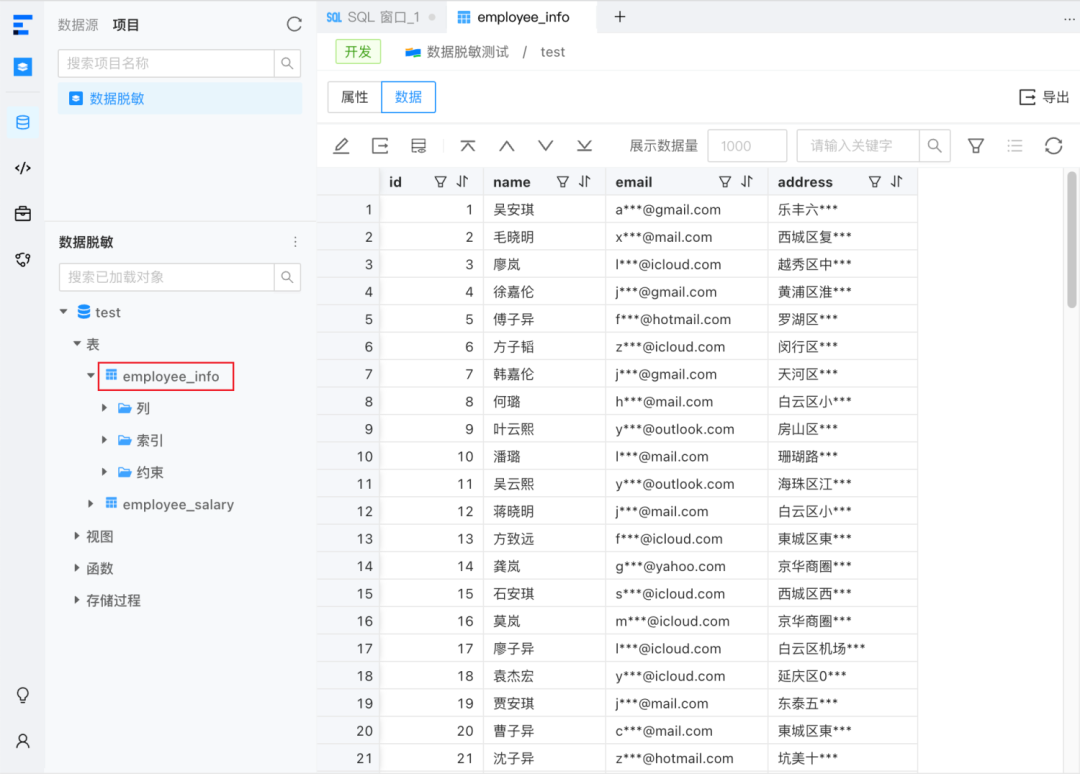Expand the 列 columns folder

point(104,408)
